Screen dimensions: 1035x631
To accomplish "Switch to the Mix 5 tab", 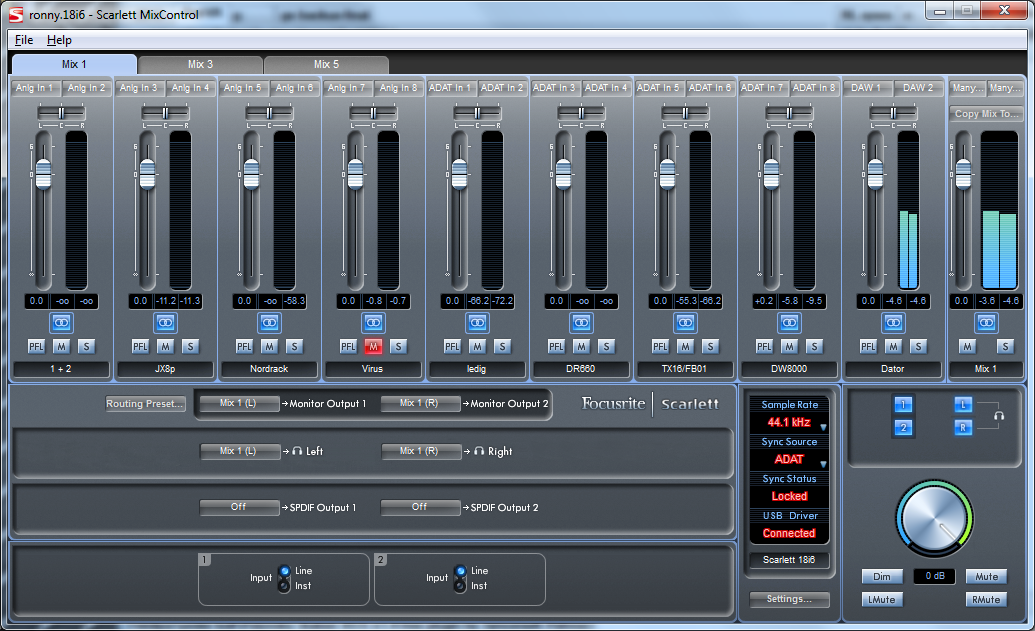I will (326, 64).
